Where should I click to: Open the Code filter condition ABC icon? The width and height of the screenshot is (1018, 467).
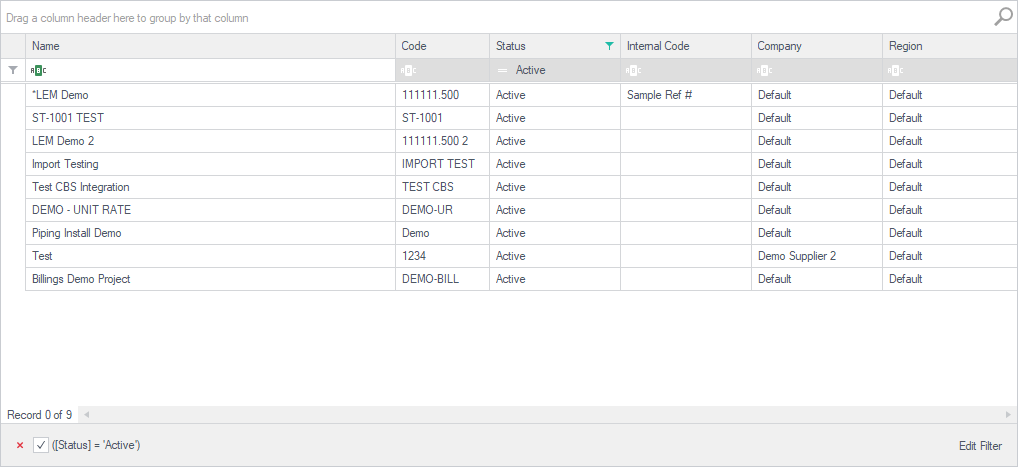coord(408,70)
